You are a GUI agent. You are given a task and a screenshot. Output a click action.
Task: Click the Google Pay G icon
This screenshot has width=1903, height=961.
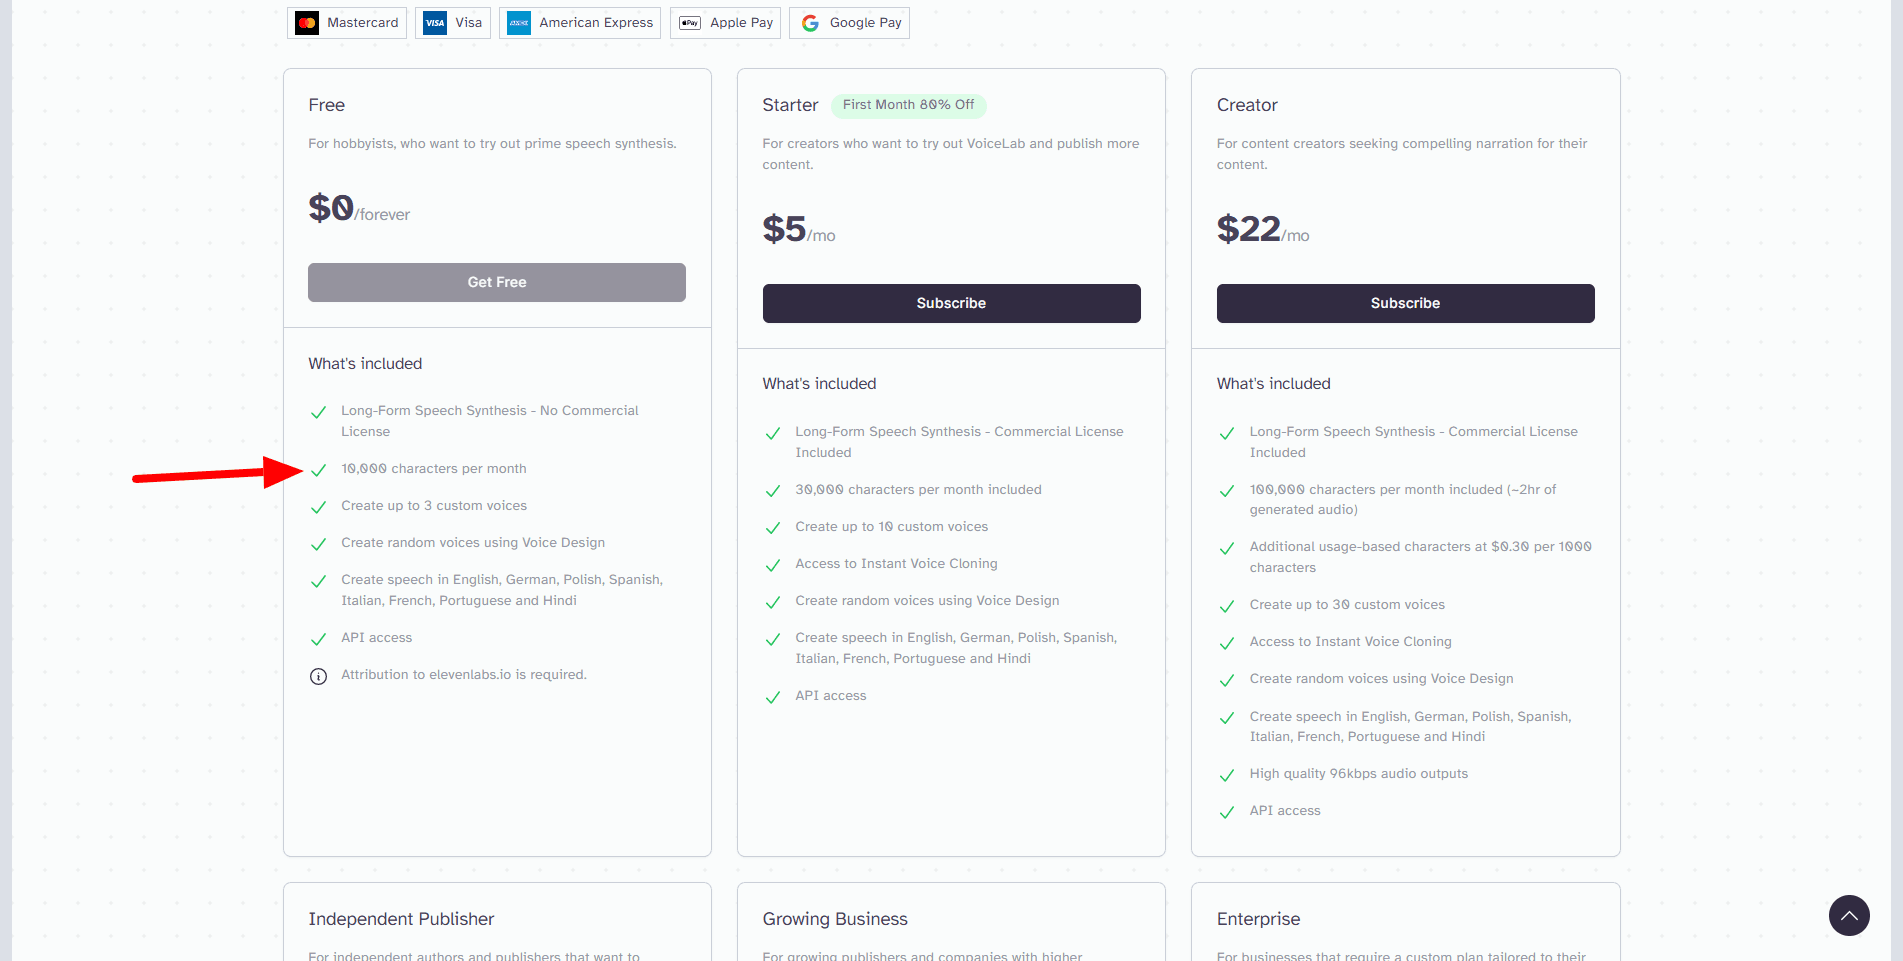(x=810, y=23)
